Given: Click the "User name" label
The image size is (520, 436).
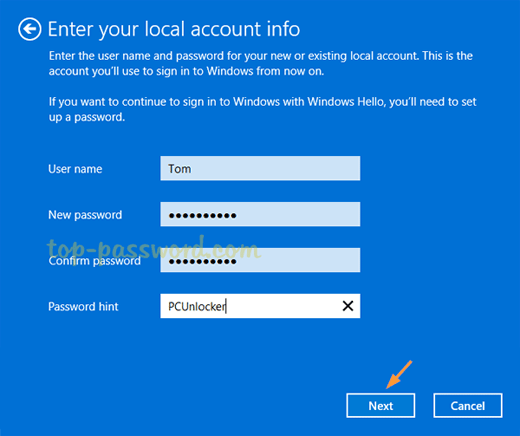Looking at the screenshot, I should tap(75, 169).
